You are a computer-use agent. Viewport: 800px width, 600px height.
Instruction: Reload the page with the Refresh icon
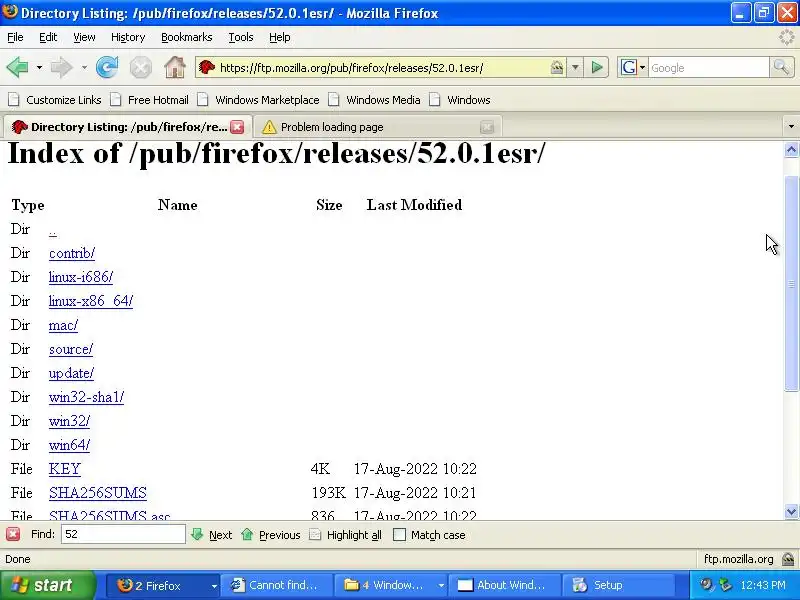tap(107, 67)
